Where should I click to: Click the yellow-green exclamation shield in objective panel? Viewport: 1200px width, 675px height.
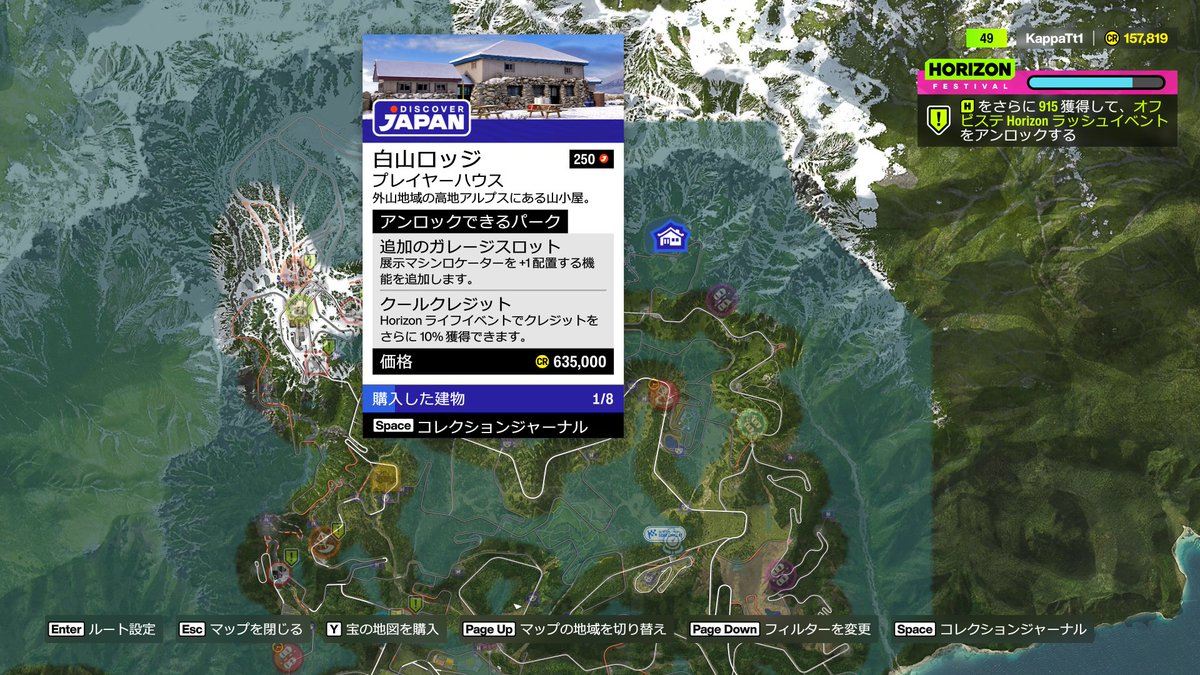click(939, 120)
